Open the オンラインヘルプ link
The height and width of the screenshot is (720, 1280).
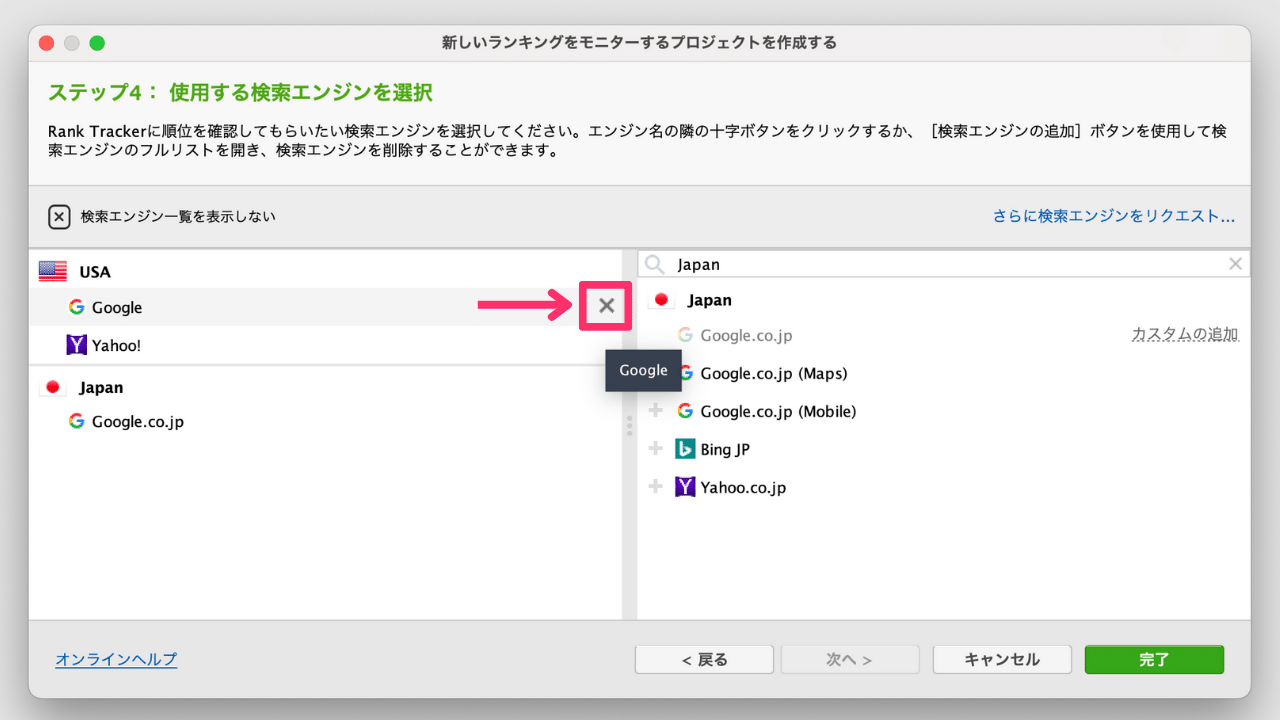[116, 659]
